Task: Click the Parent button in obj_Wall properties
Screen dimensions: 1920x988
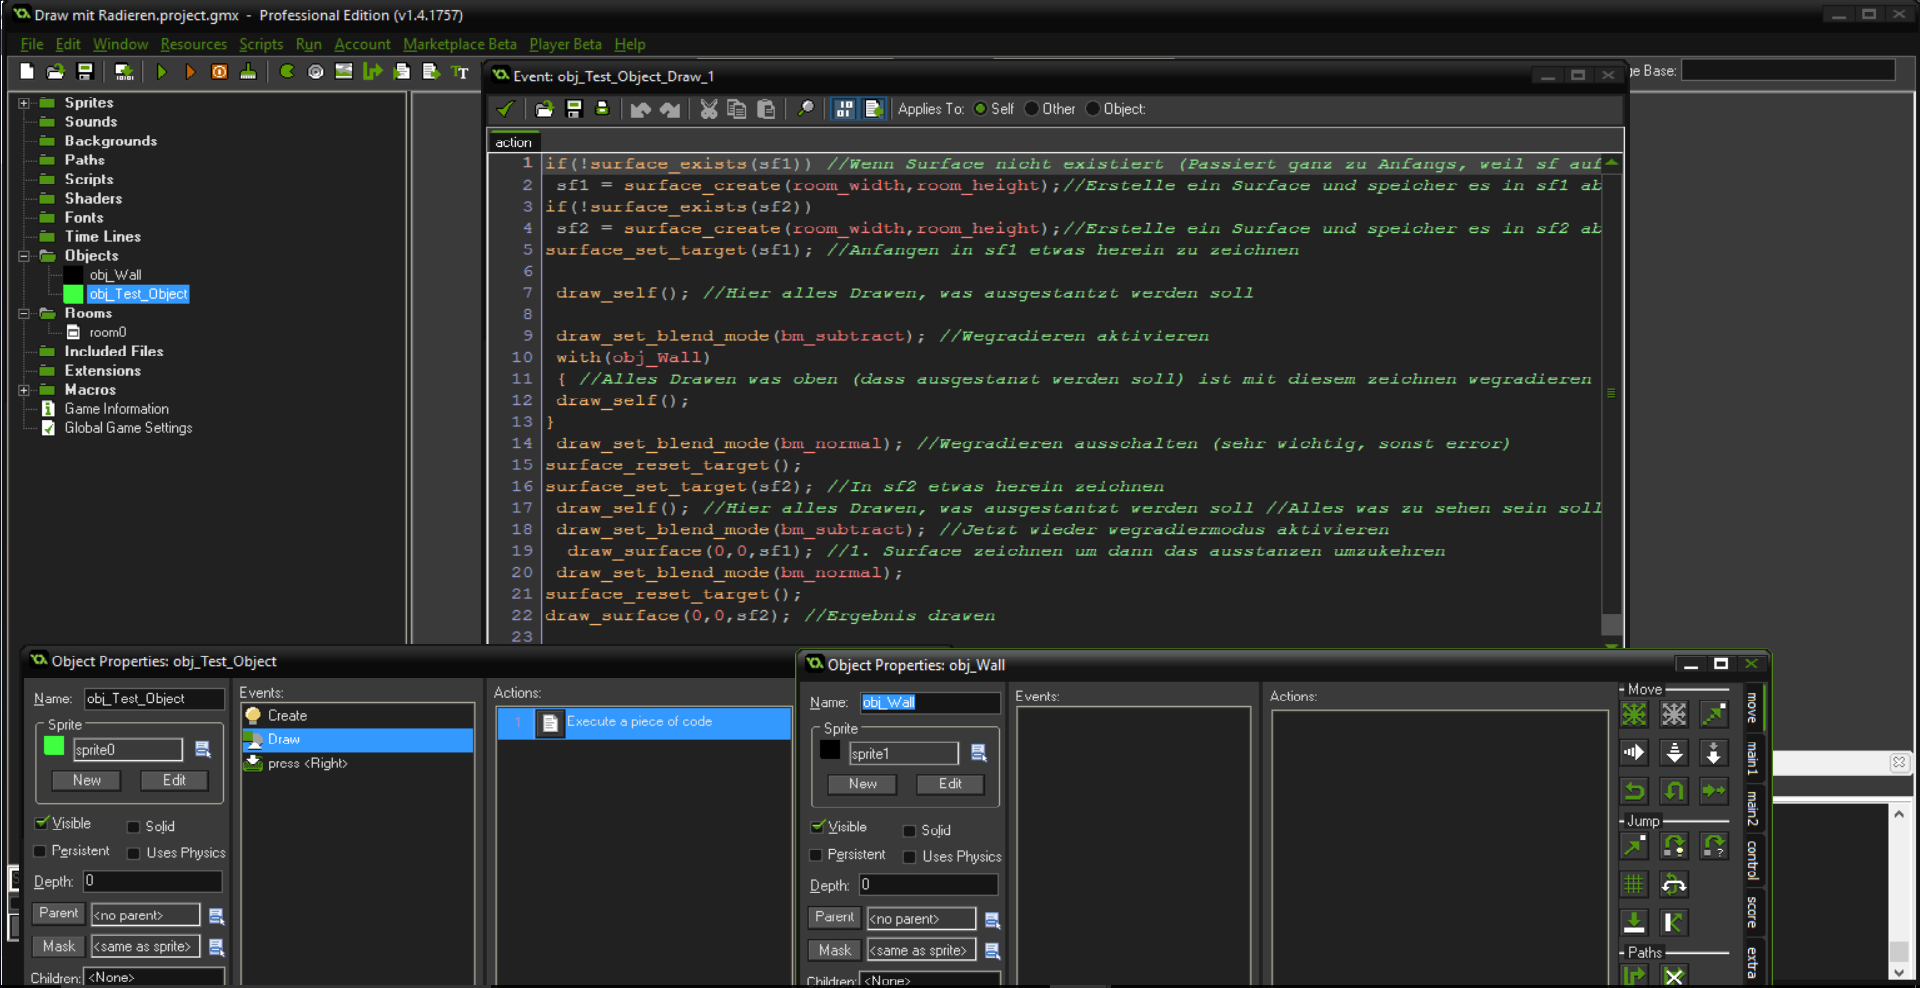Action: point(834,917)
